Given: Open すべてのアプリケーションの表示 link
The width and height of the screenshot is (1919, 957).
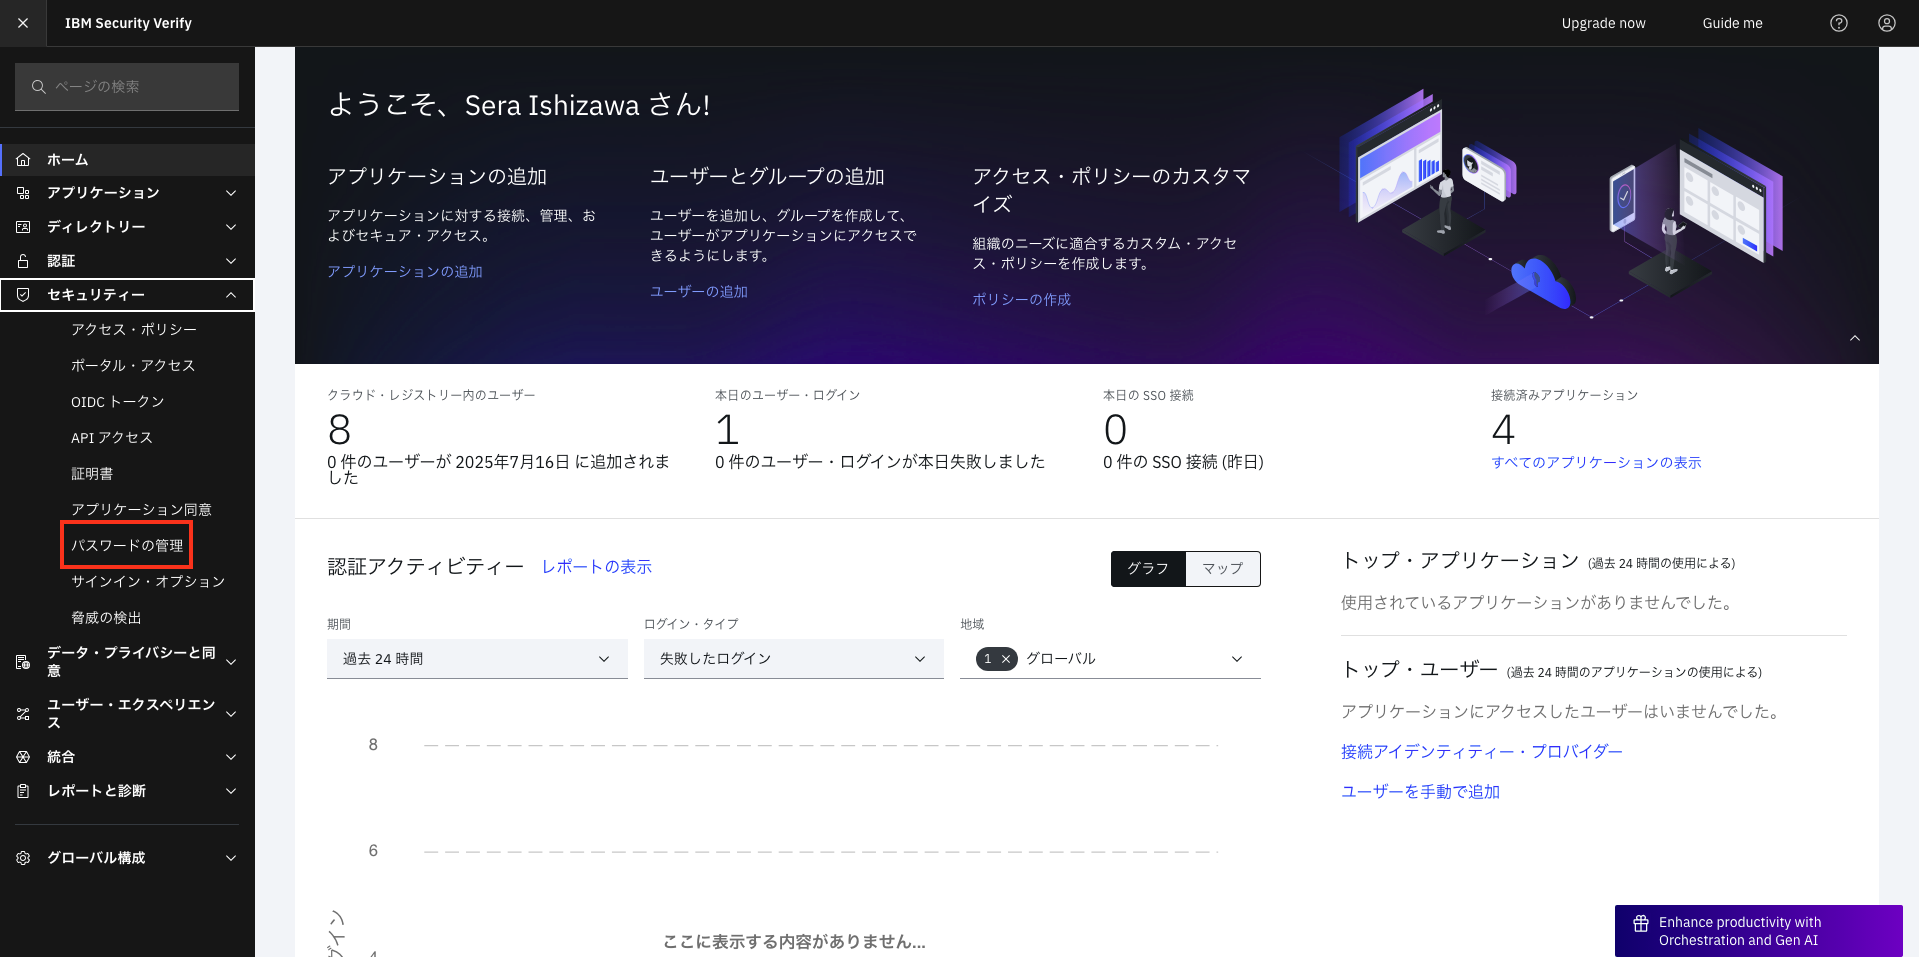Looking at the screenshot, I should pyautogui.click(x=1596, y=463).
